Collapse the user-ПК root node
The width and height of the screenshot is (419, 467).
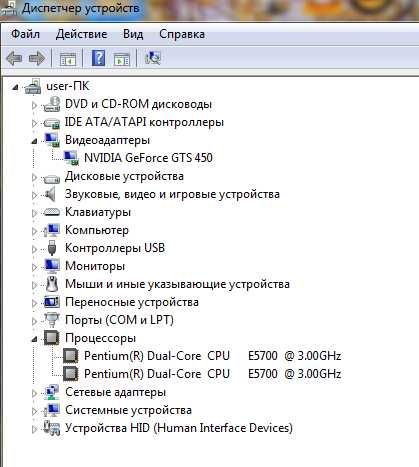(x=15, y=88)
